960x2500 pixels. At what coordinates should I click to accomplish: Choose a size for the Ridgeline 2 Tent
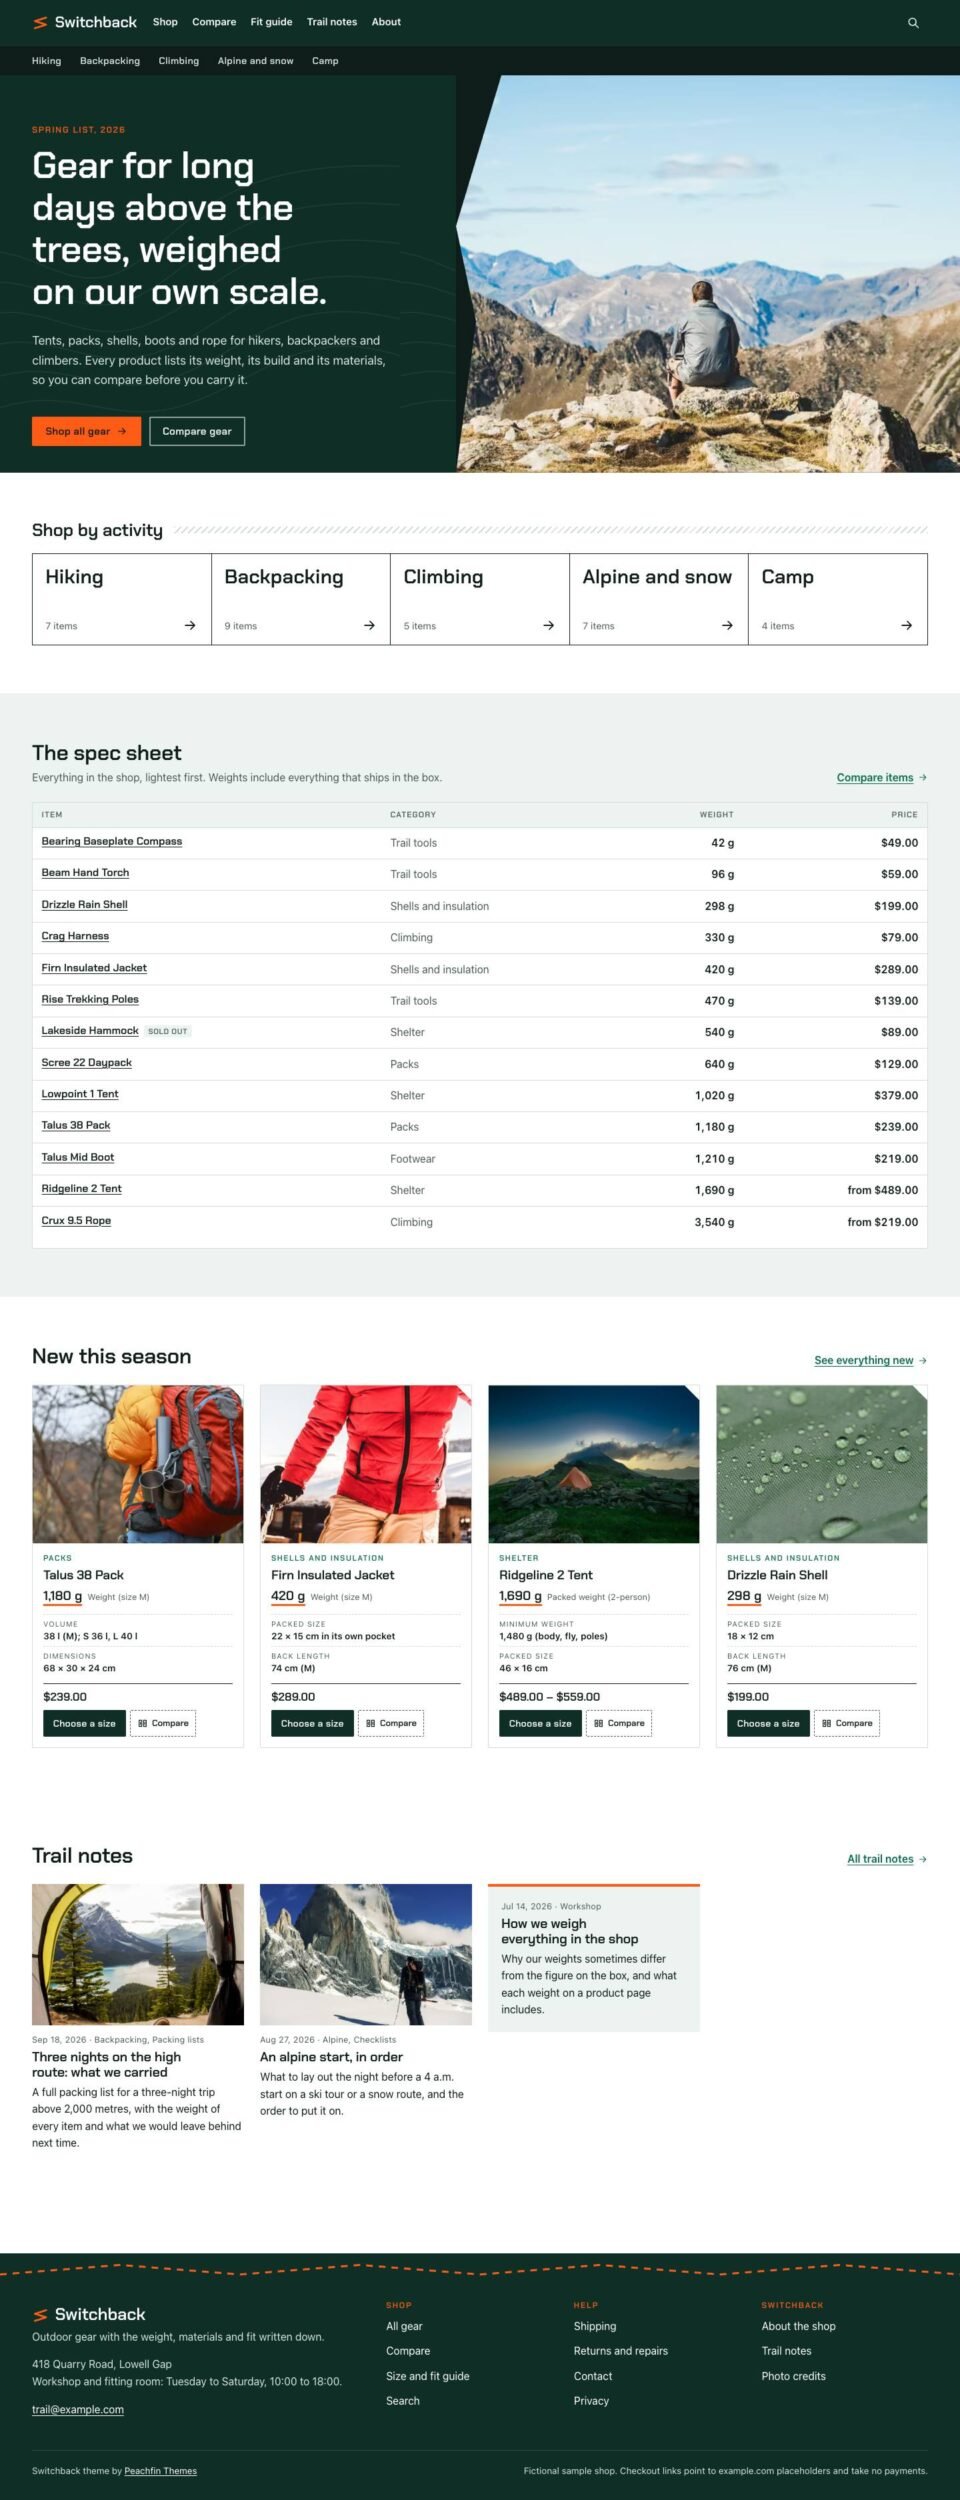[x=540, y=1724]
